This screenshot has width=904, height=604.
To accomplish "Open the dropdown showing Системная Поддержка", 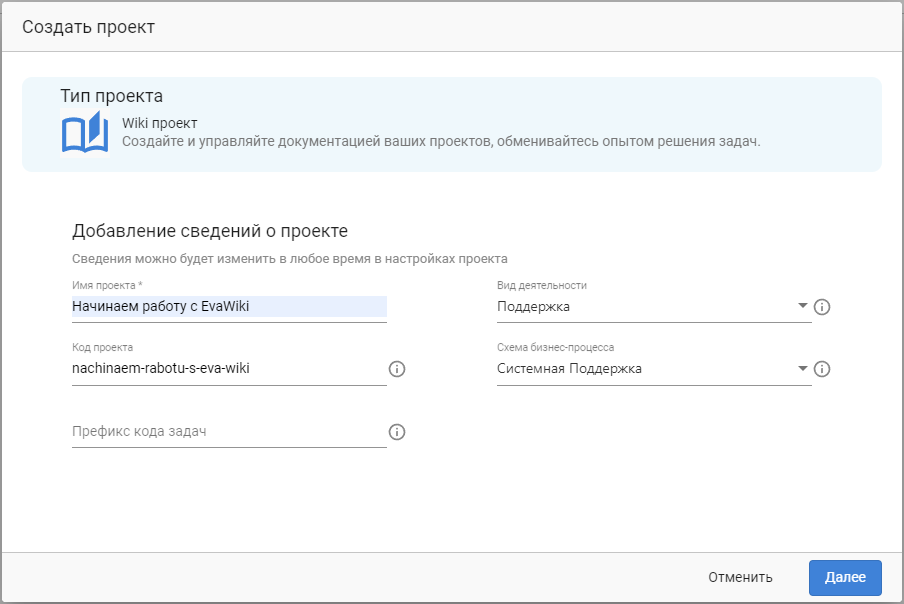I will coord(645,369).
